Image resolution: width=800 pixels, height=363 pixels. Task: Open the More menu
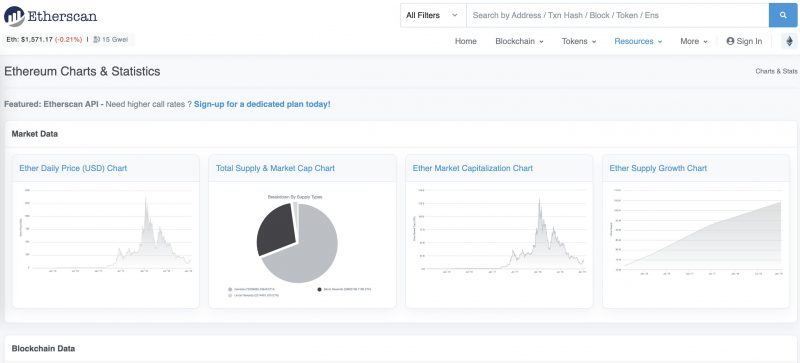tap(694, 41)
